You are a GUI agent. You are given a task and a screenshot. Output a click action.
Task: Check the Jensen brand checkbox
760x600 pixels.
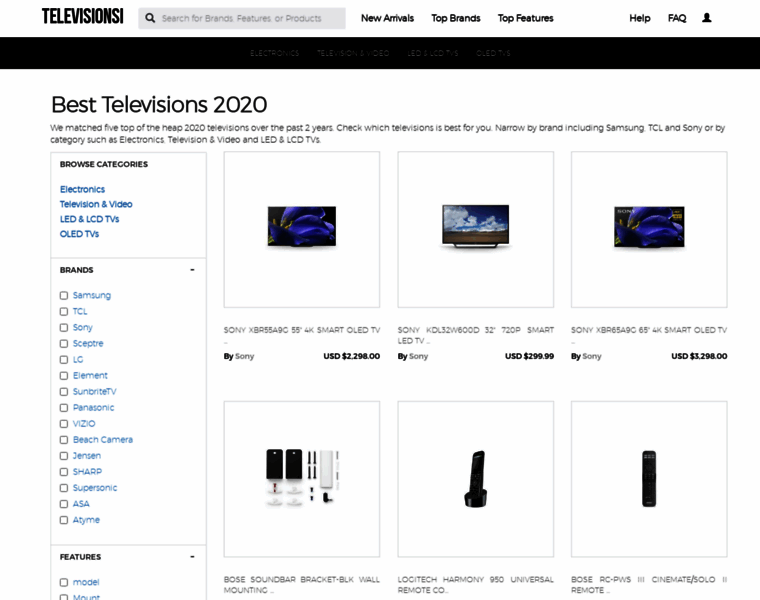[x=63, y=456]
